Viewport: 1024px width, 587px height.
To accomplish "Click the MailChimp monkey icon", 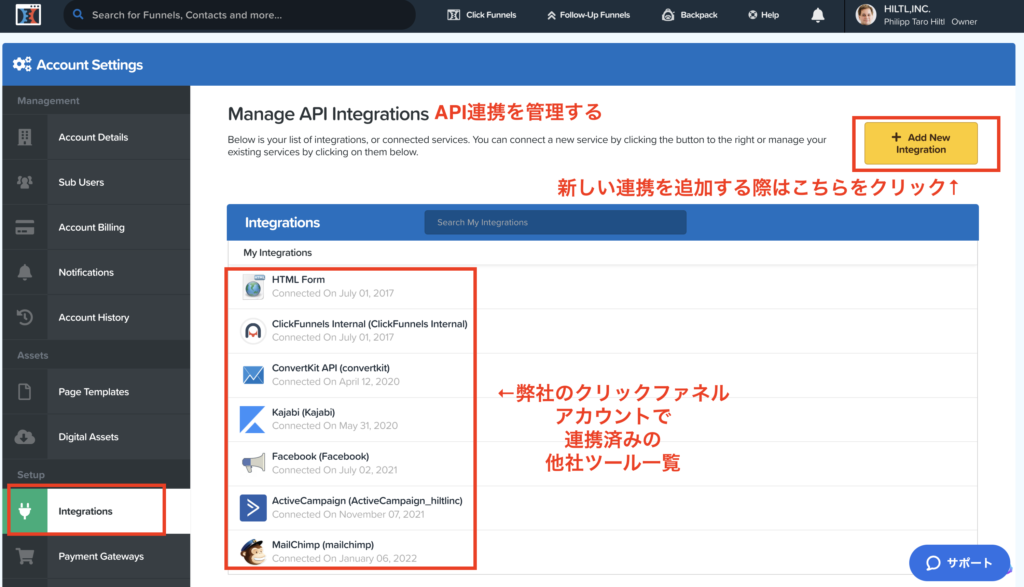I will [253, 552].
